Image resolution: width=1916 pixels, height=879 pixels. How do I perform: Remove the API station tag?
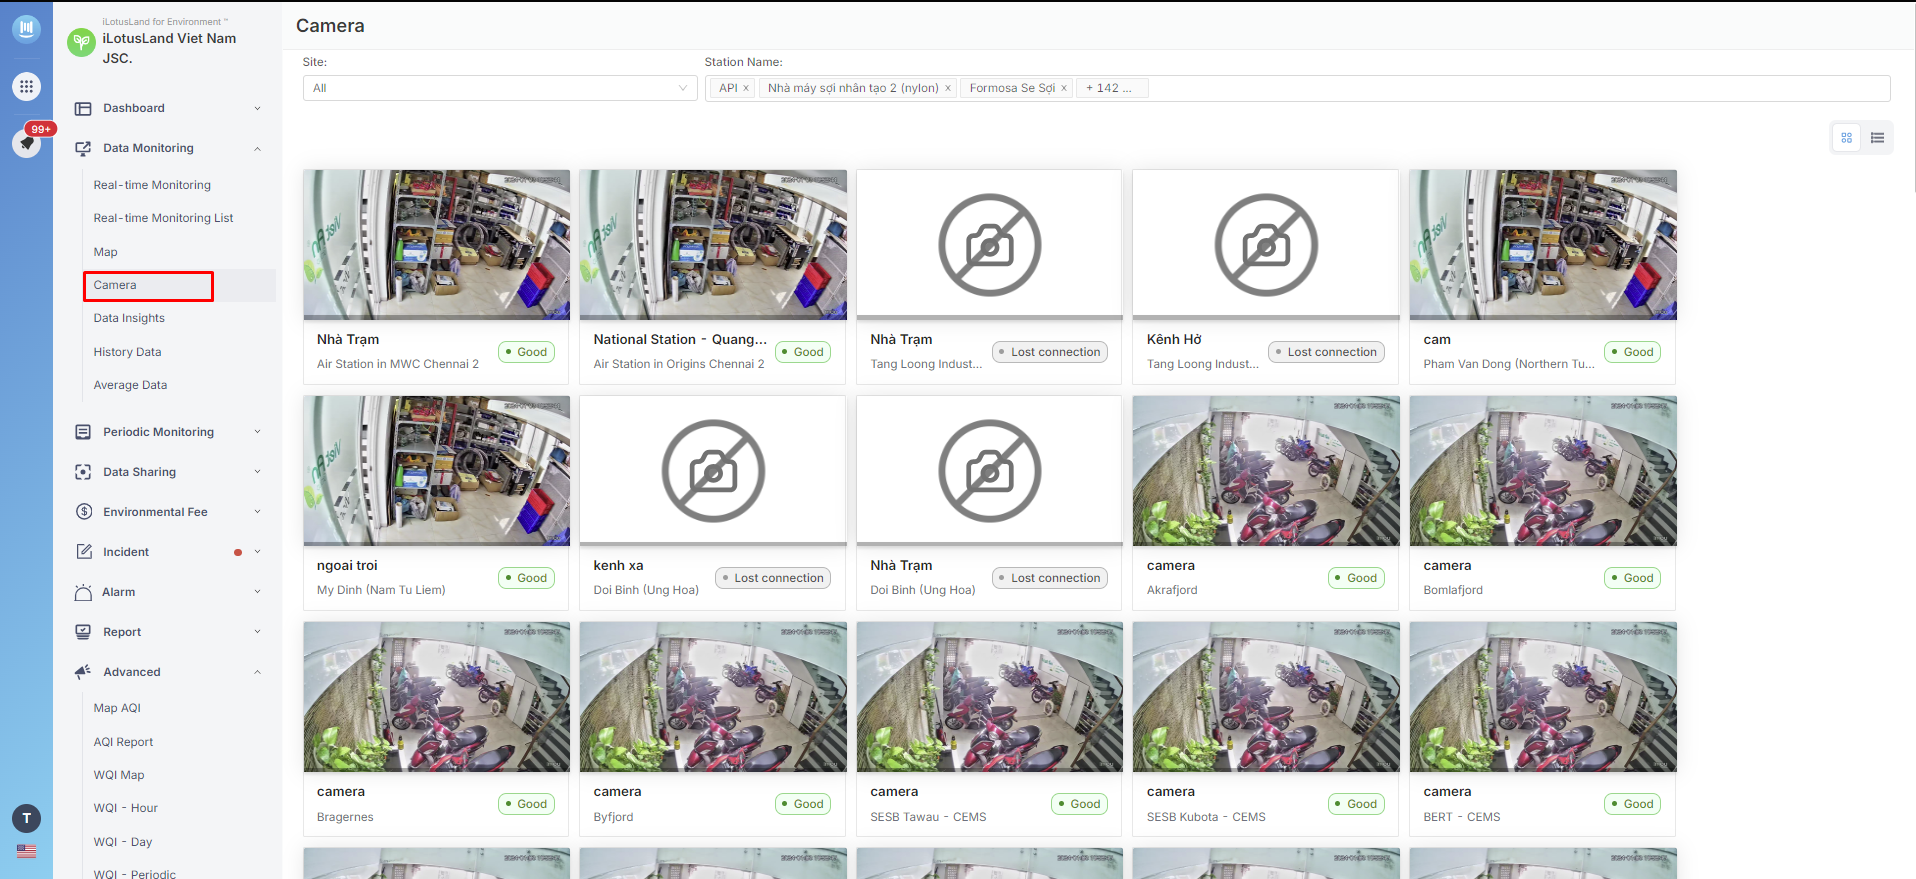(x=746, y=88)
